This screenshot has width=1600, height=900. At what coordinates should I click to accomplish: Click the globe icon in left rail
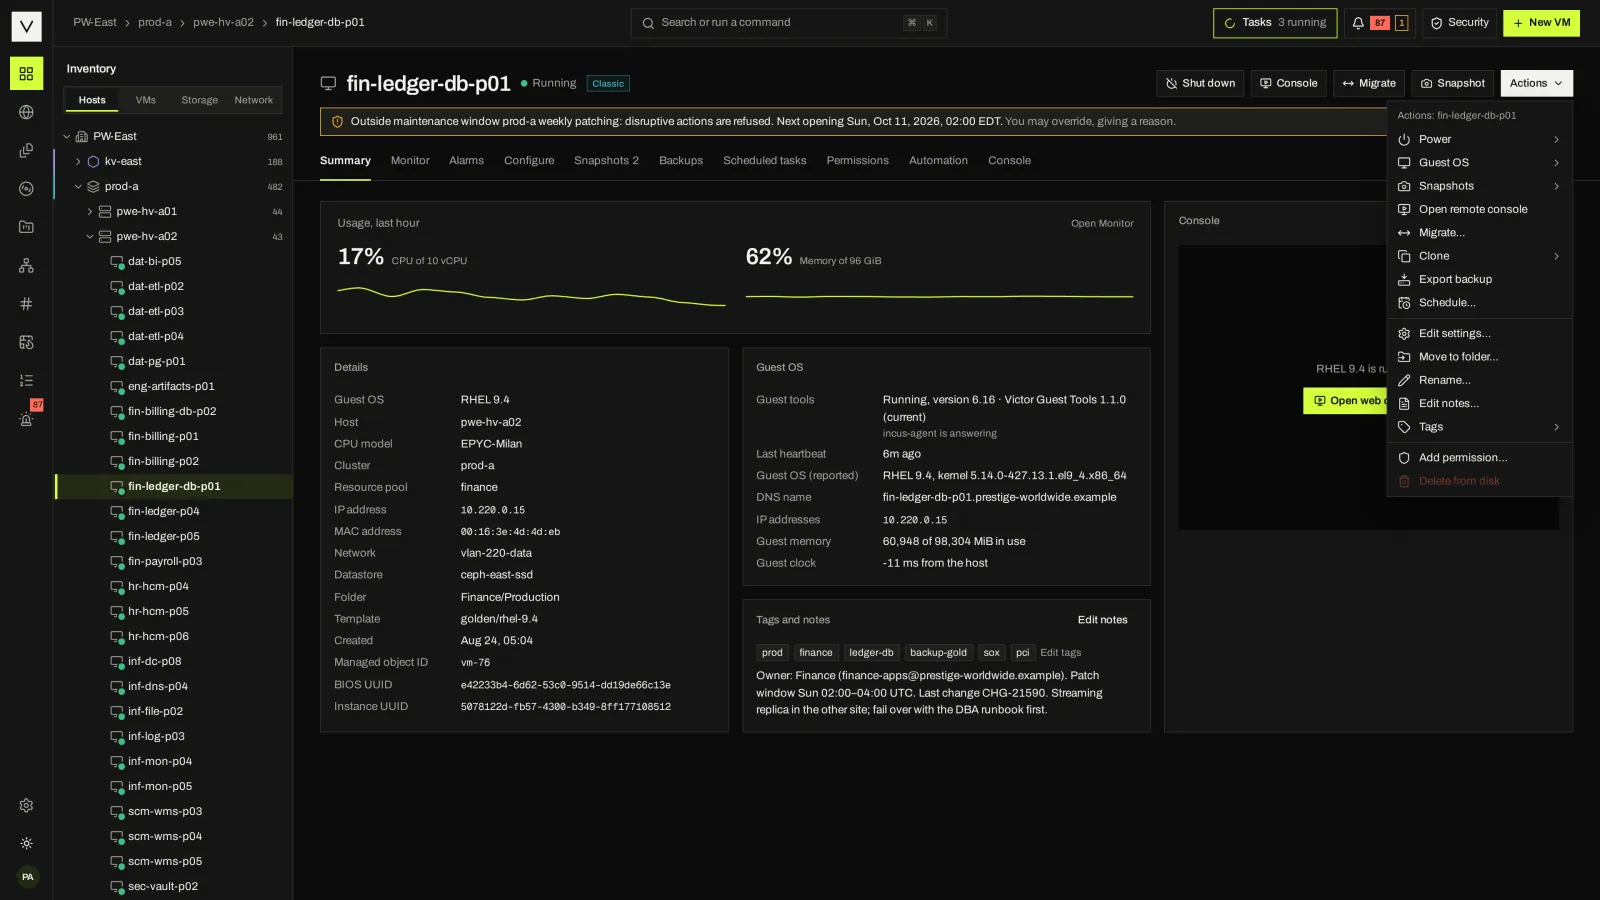26,112
